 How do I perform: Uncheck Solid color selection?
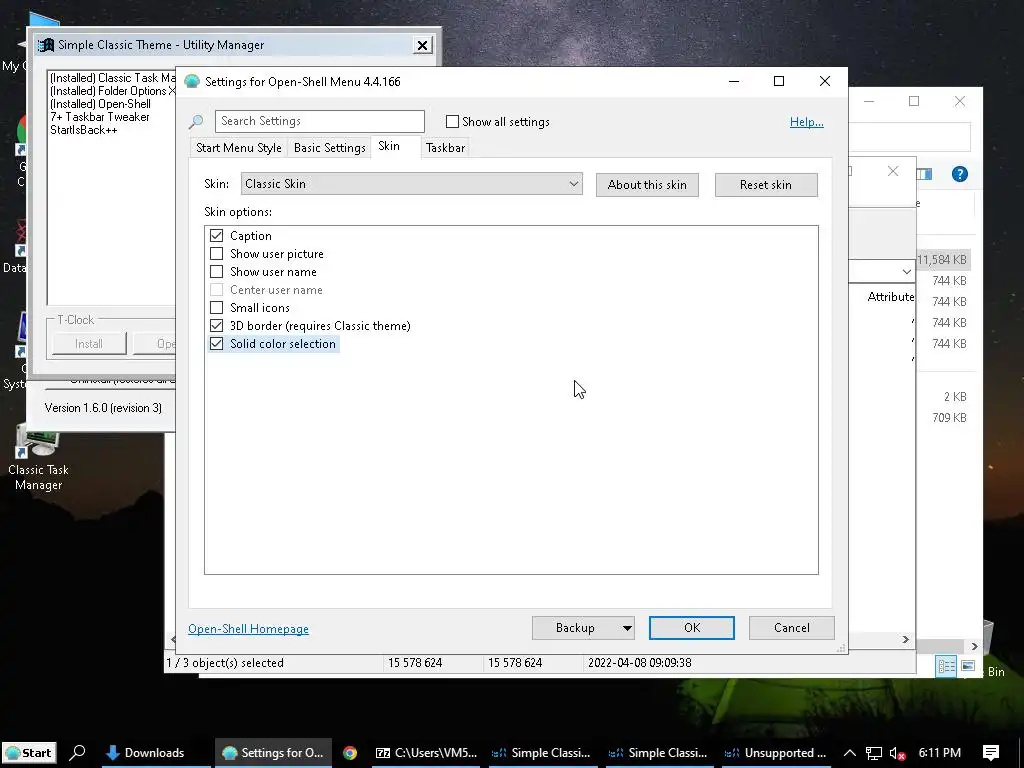[216, 344]
